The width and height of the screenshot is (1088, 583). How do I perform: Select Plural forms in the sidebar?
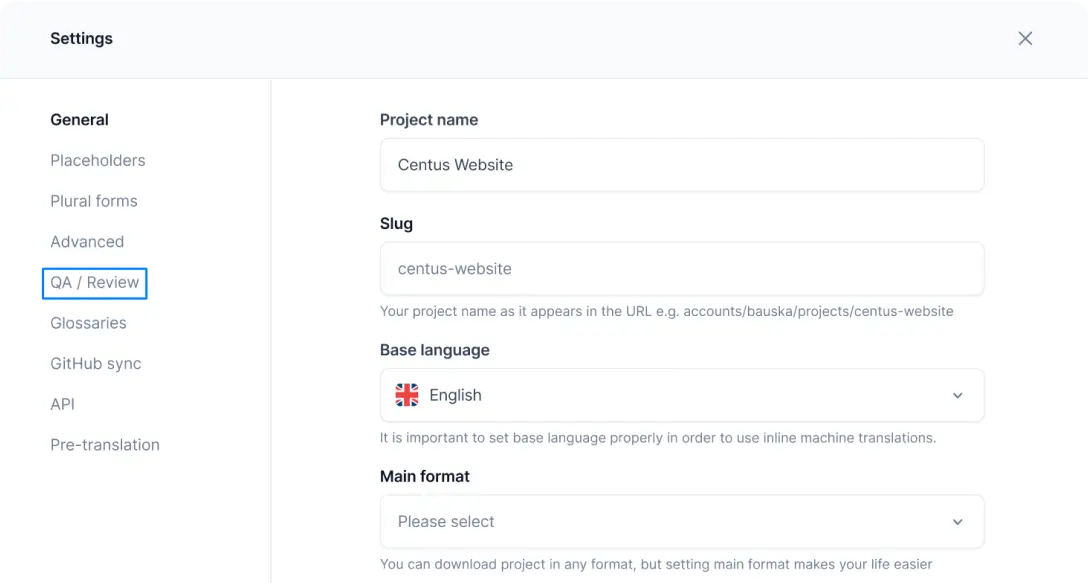pos(94,201)
